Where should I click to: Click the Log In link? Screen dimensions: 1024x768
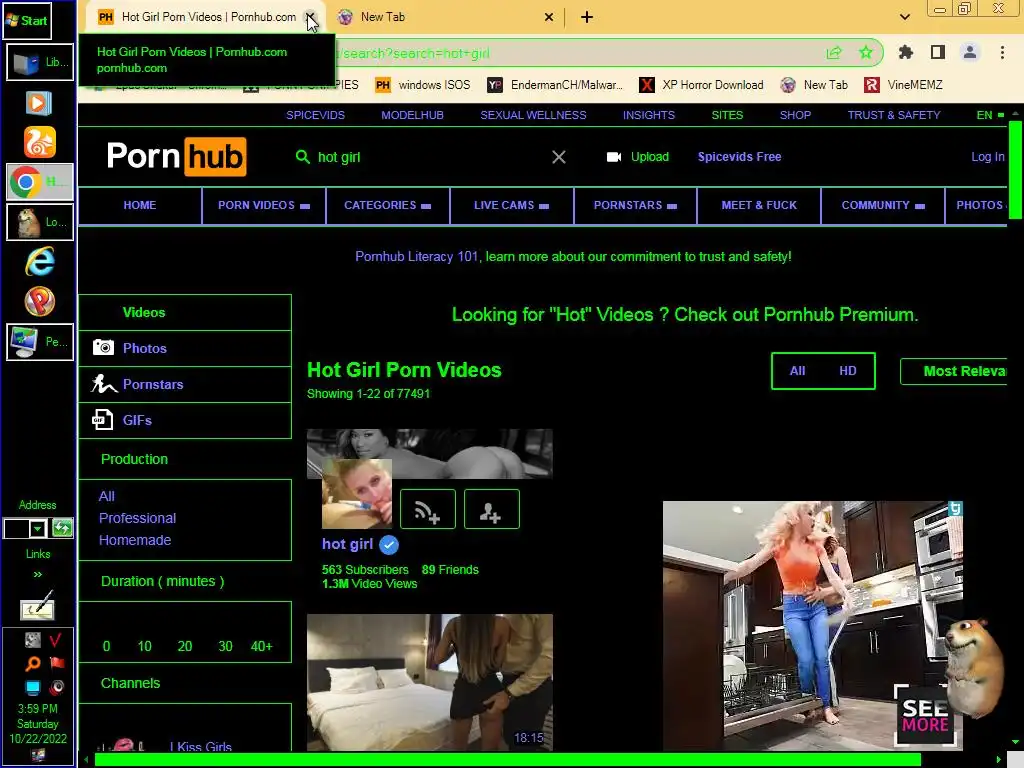(987, 157)
